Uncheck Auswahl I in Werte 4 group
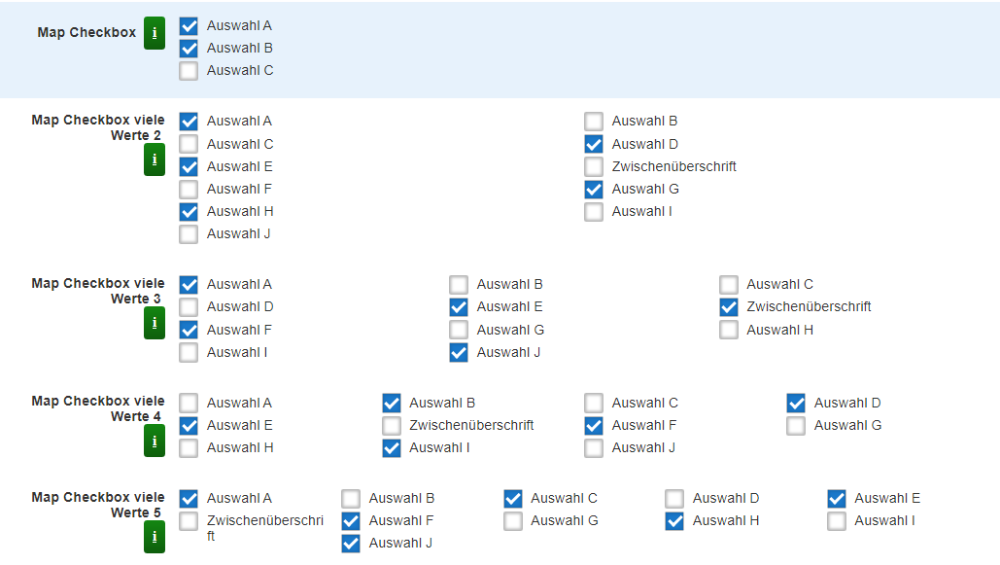The width and height of the screenshot is (1000, 565). pyautogui.click(x=392, y=448)
